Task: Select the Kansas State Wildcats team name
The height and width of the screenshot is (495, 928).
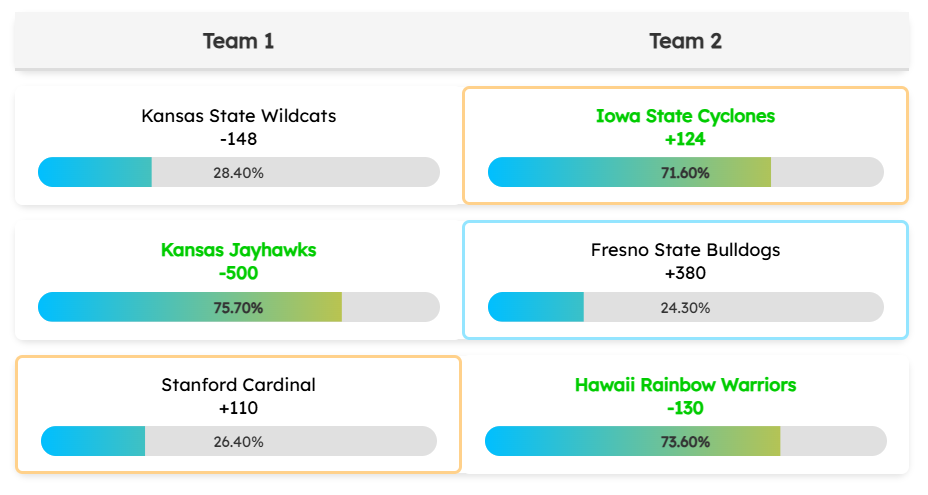Action: tap(238, 116)
